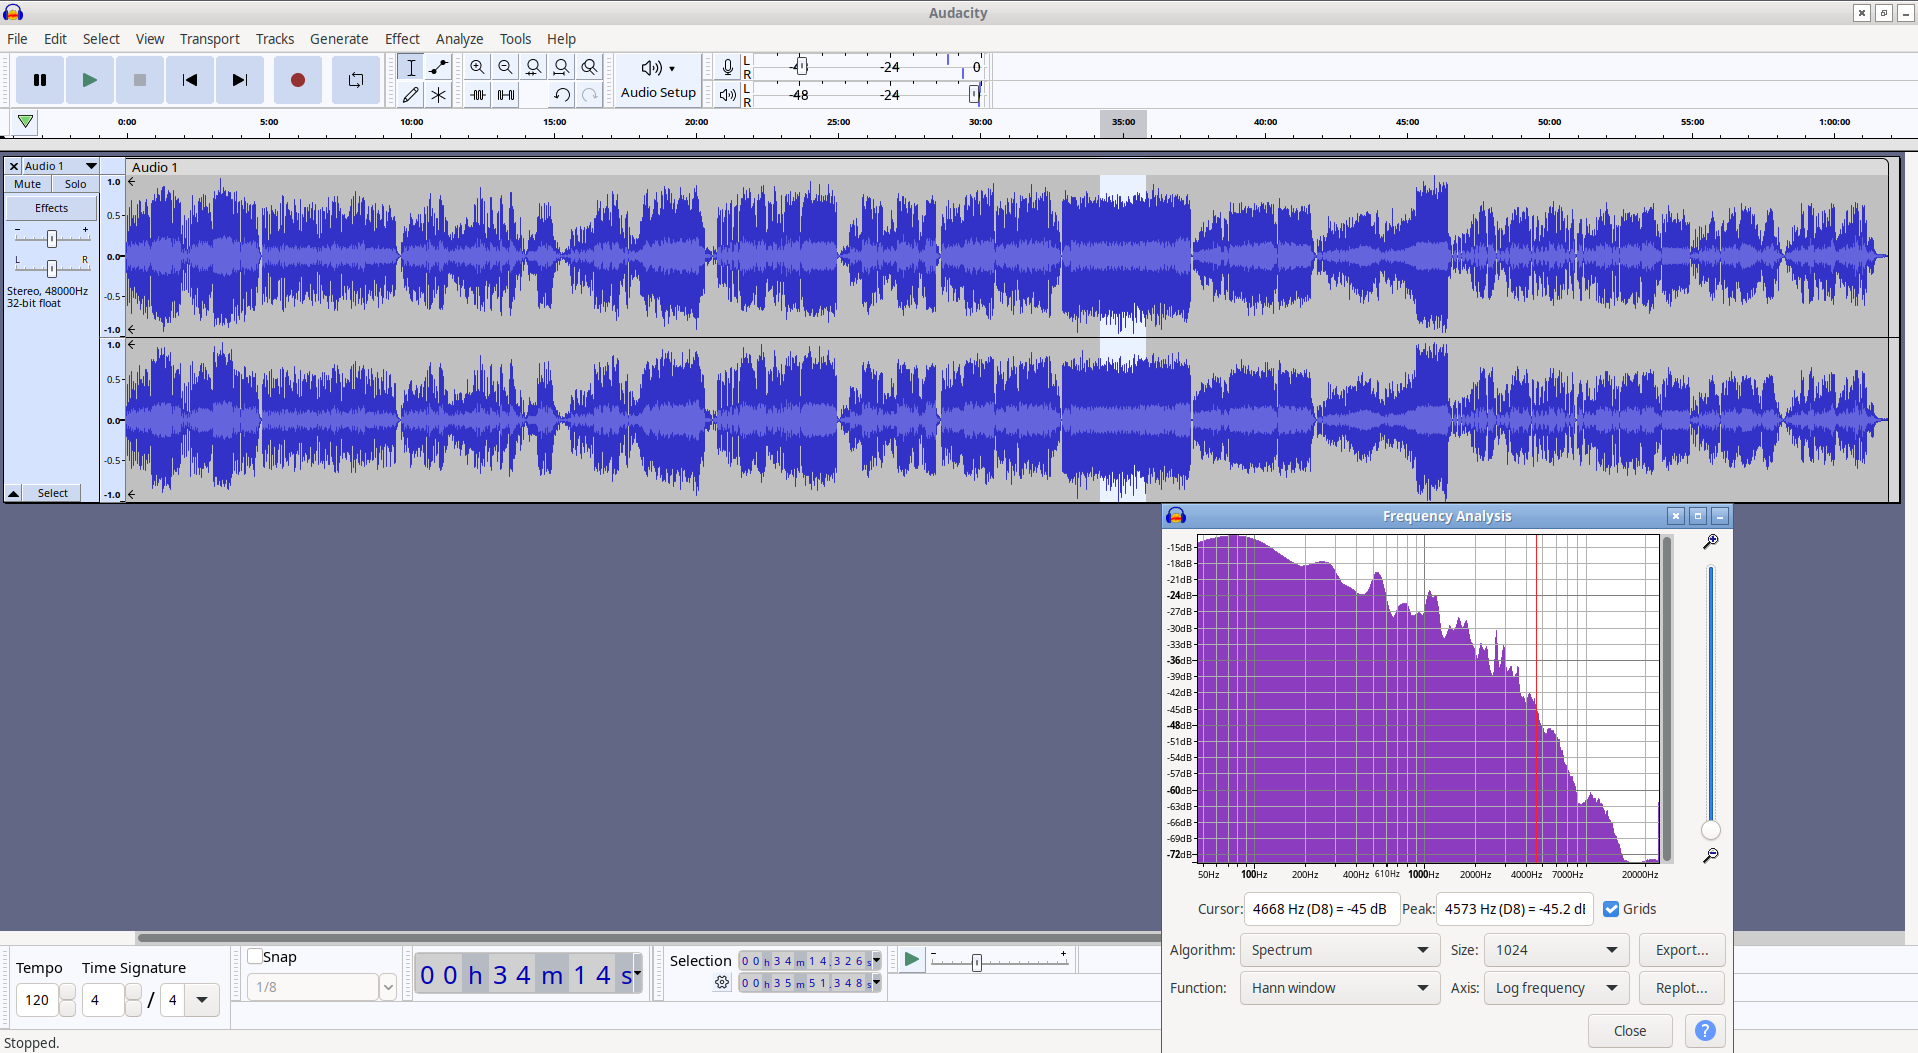
Task: Skip to start of the project
Action: [x=190, y=80]
